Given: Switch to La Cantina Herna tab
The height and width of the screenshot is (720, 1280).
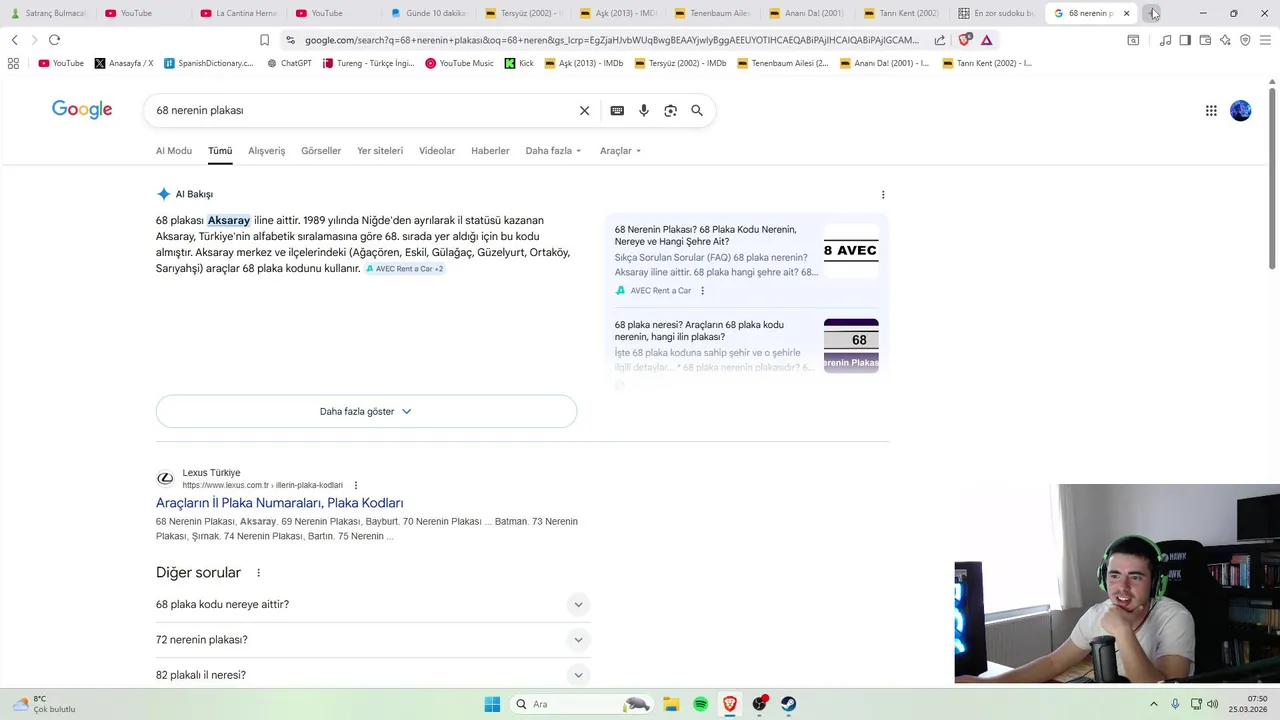Looking at the screenshot, I should tap(238, 13).
